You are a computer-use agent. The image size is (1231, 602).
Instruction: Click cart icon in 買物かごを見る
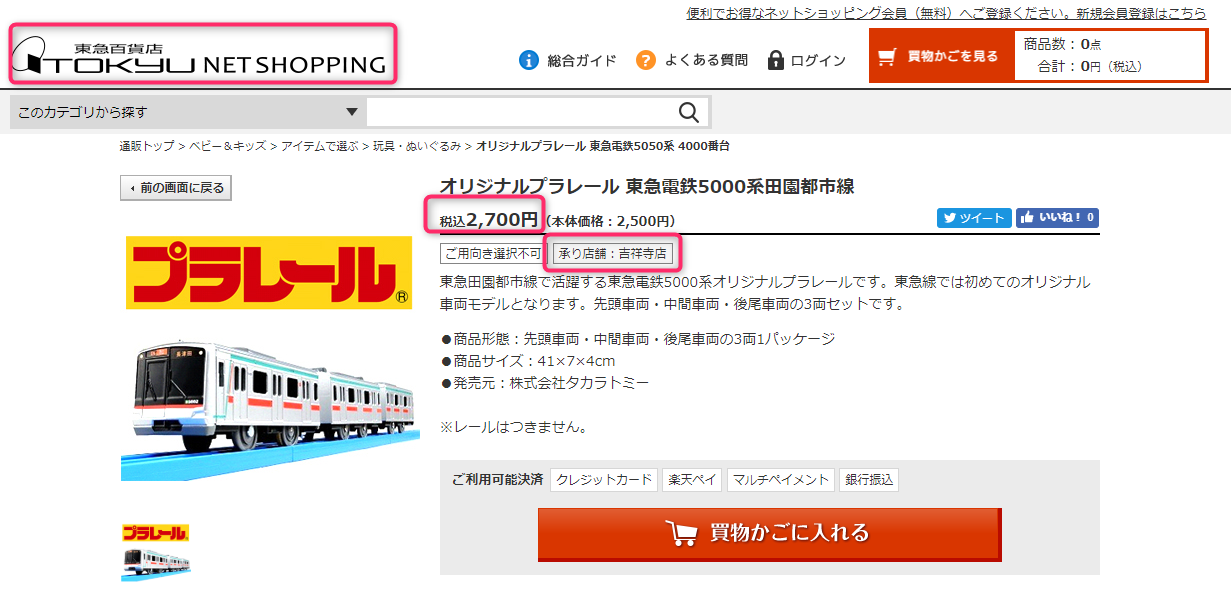coord(887,56)
